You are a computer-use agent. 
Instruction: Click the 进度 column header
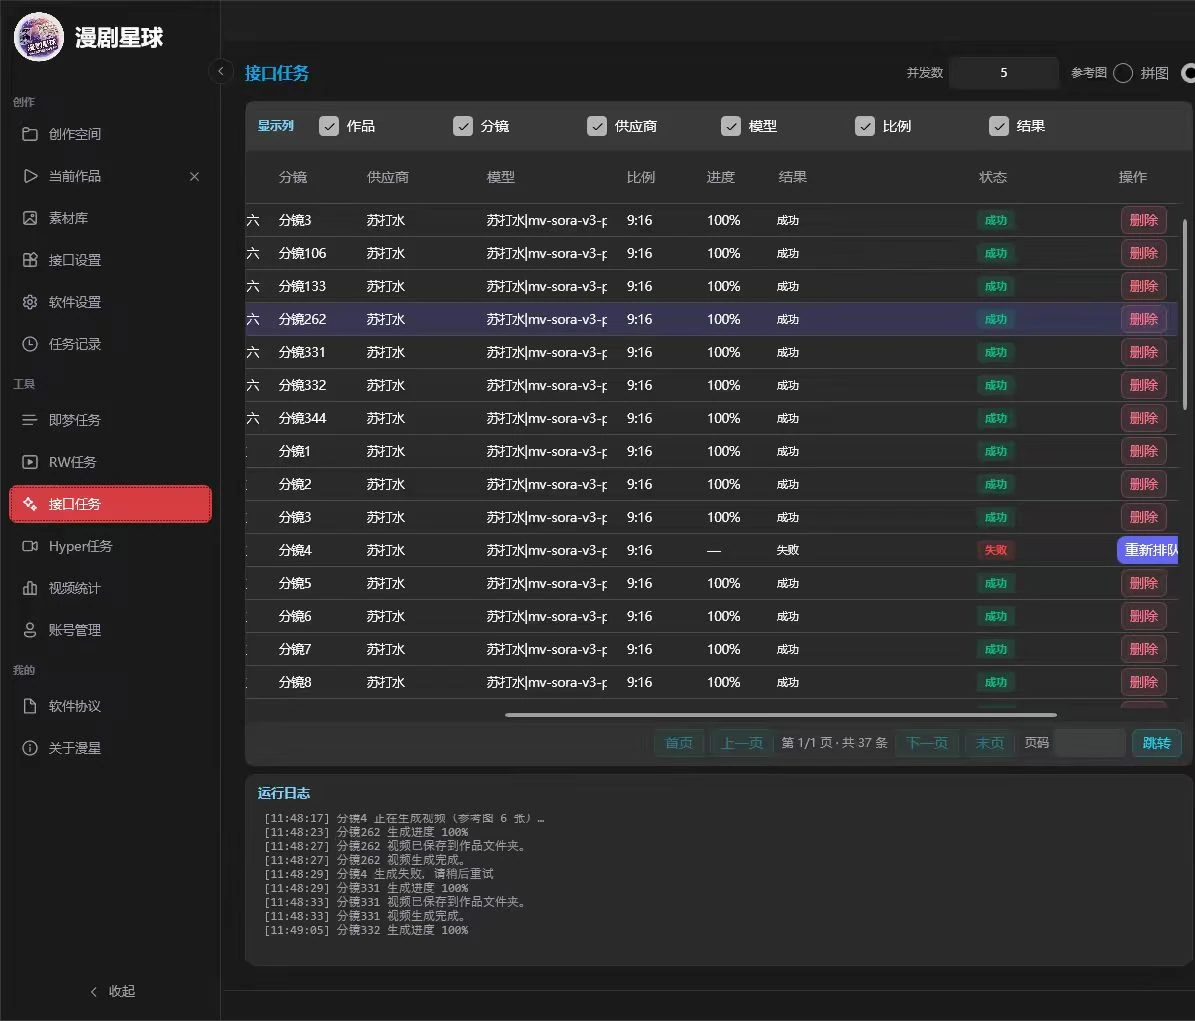pyautogui.click(x=720, y=177)
